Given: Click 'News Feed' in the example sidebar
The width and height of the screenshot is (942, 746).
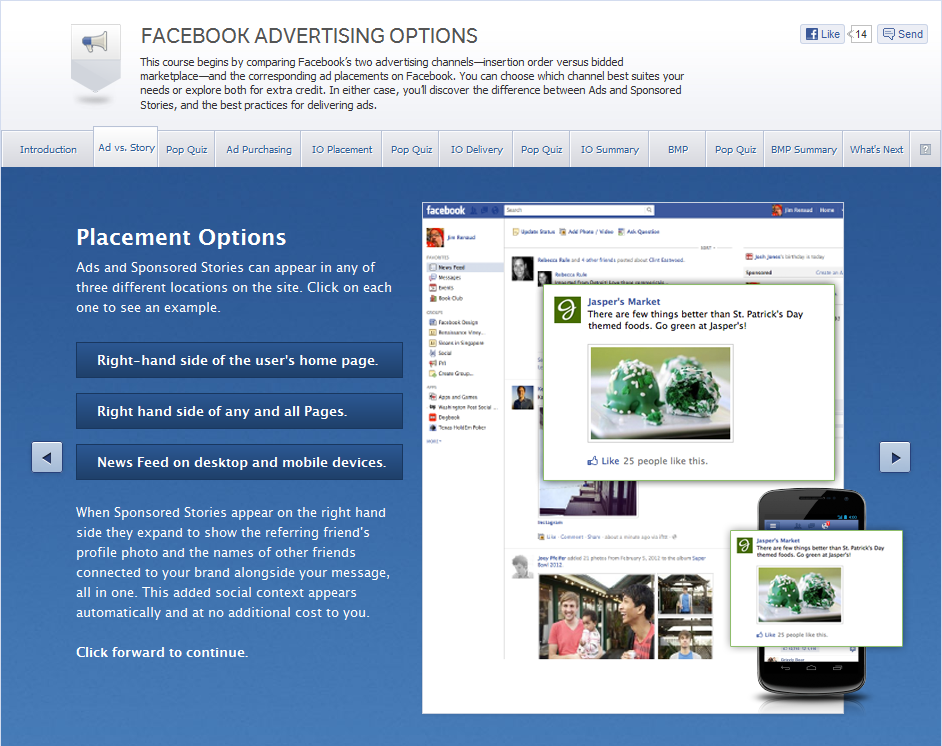Looking at the screenshot, I should [x=465, y=267].
